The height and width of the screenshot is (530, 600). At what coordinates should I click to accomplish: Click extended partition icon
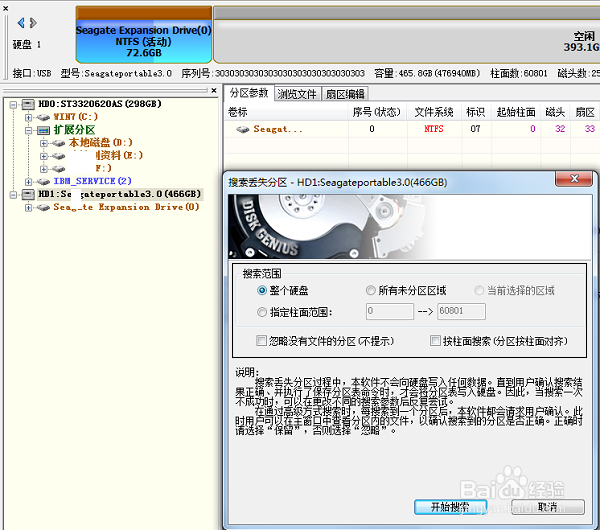coord(43,130)
